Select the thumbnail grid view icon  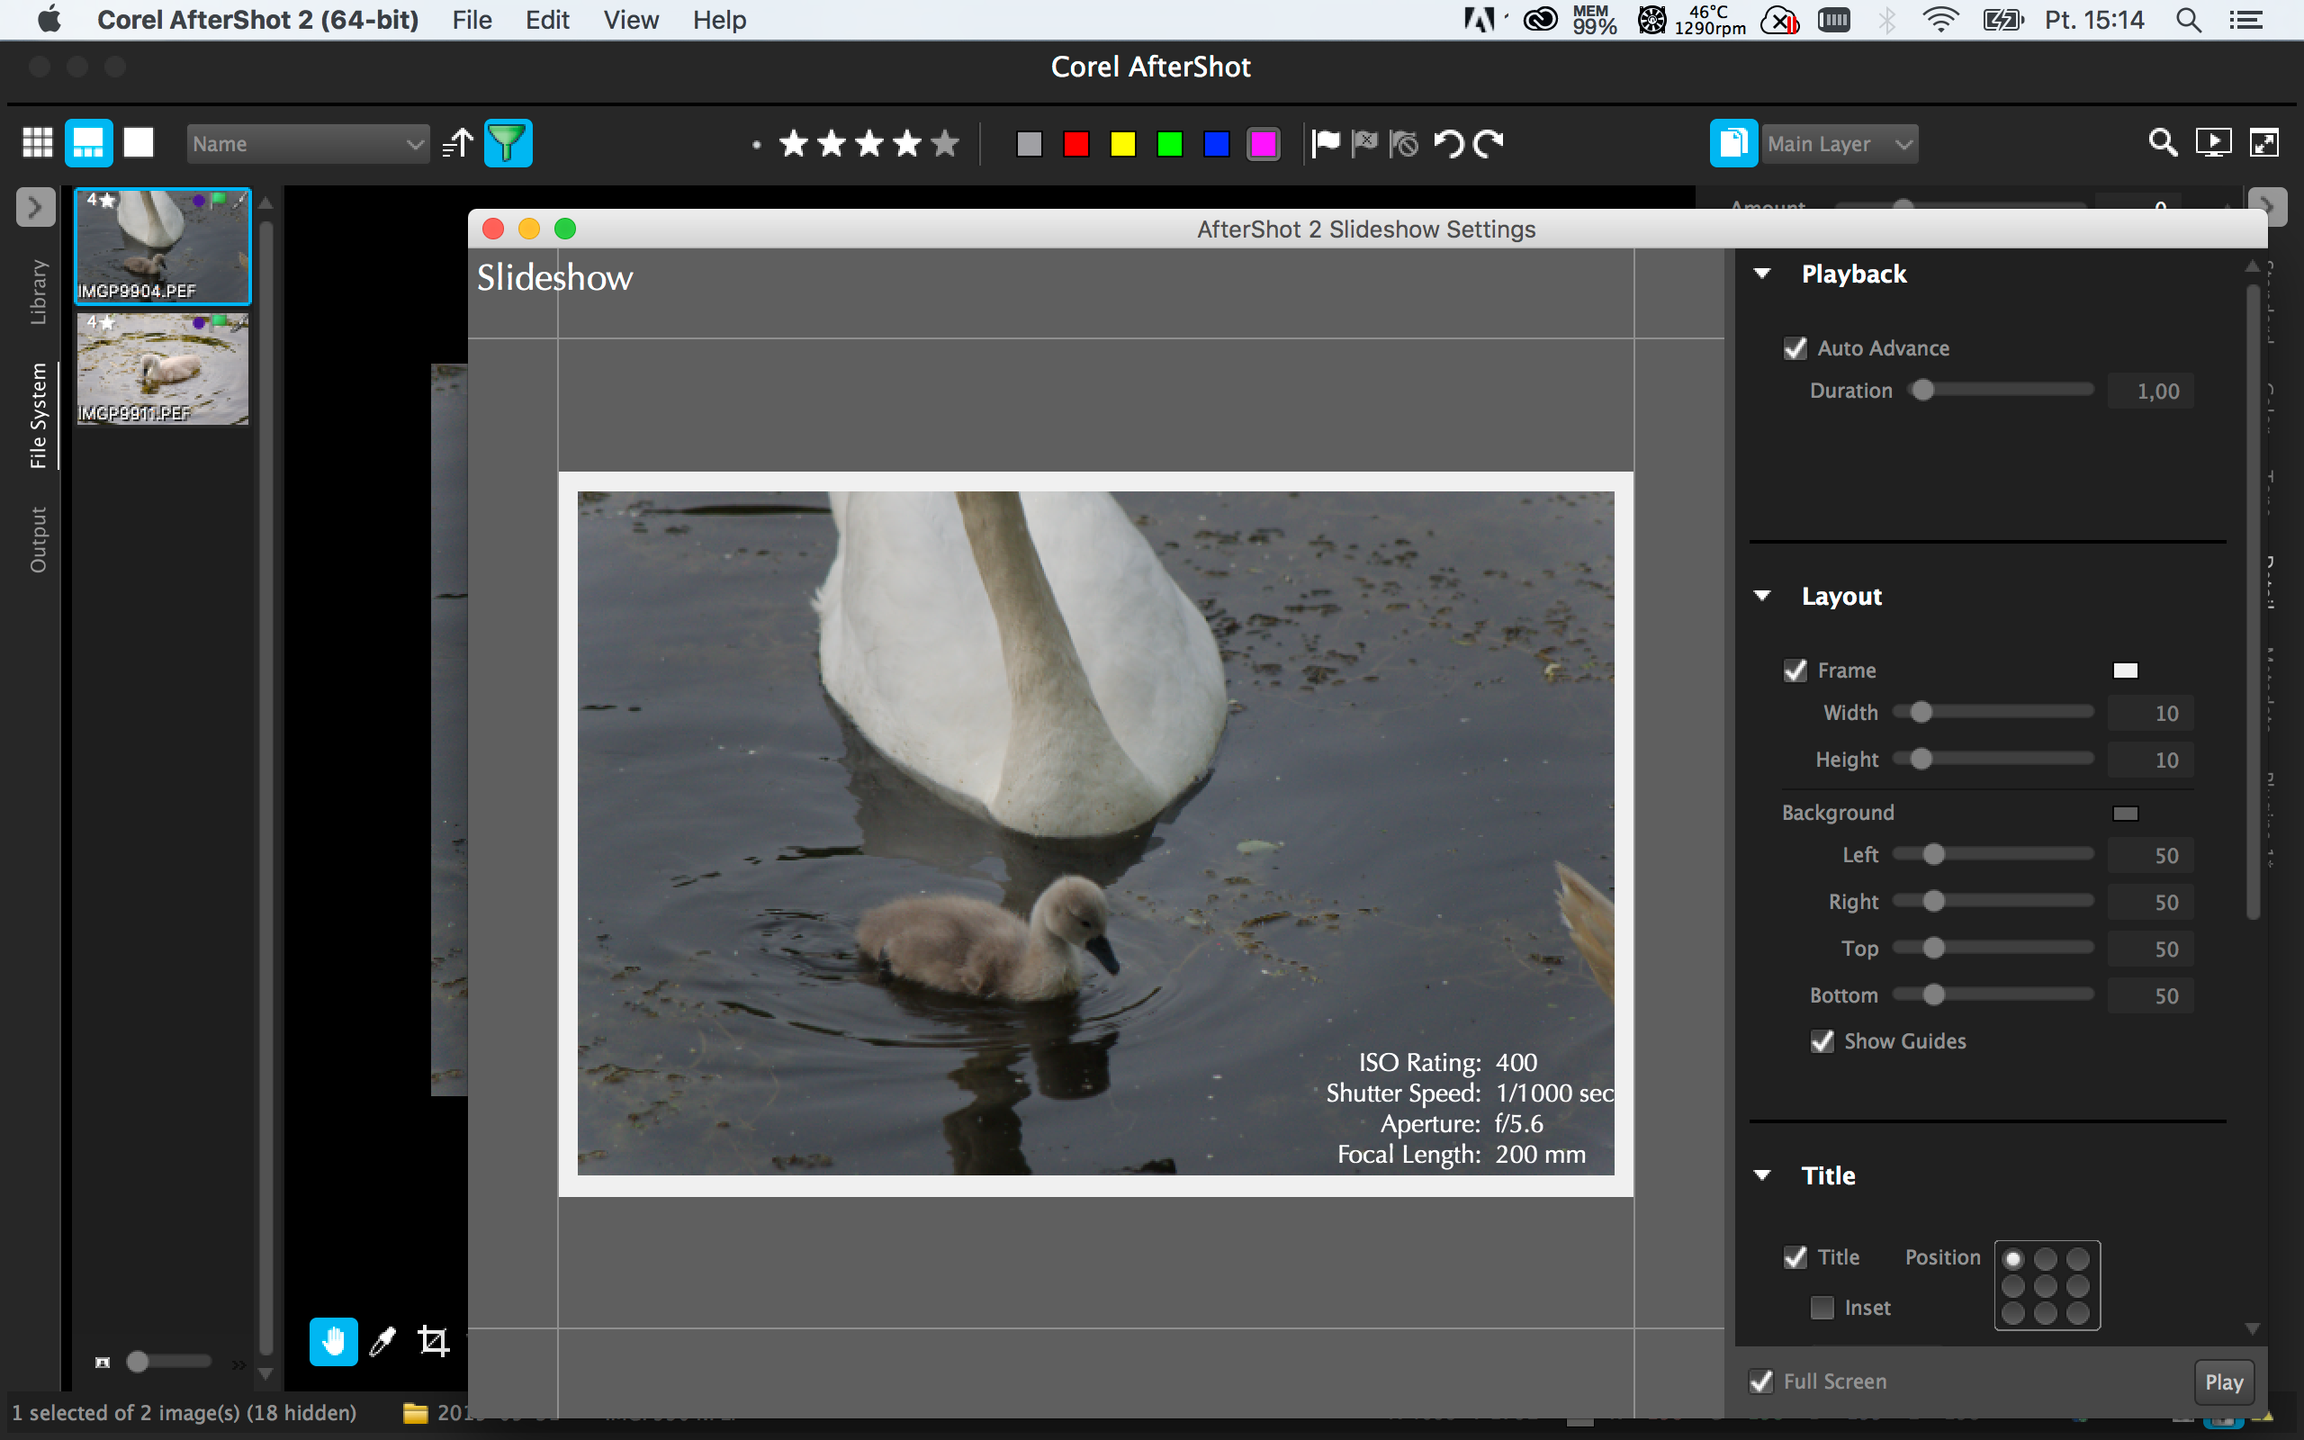tap(38, 143)
